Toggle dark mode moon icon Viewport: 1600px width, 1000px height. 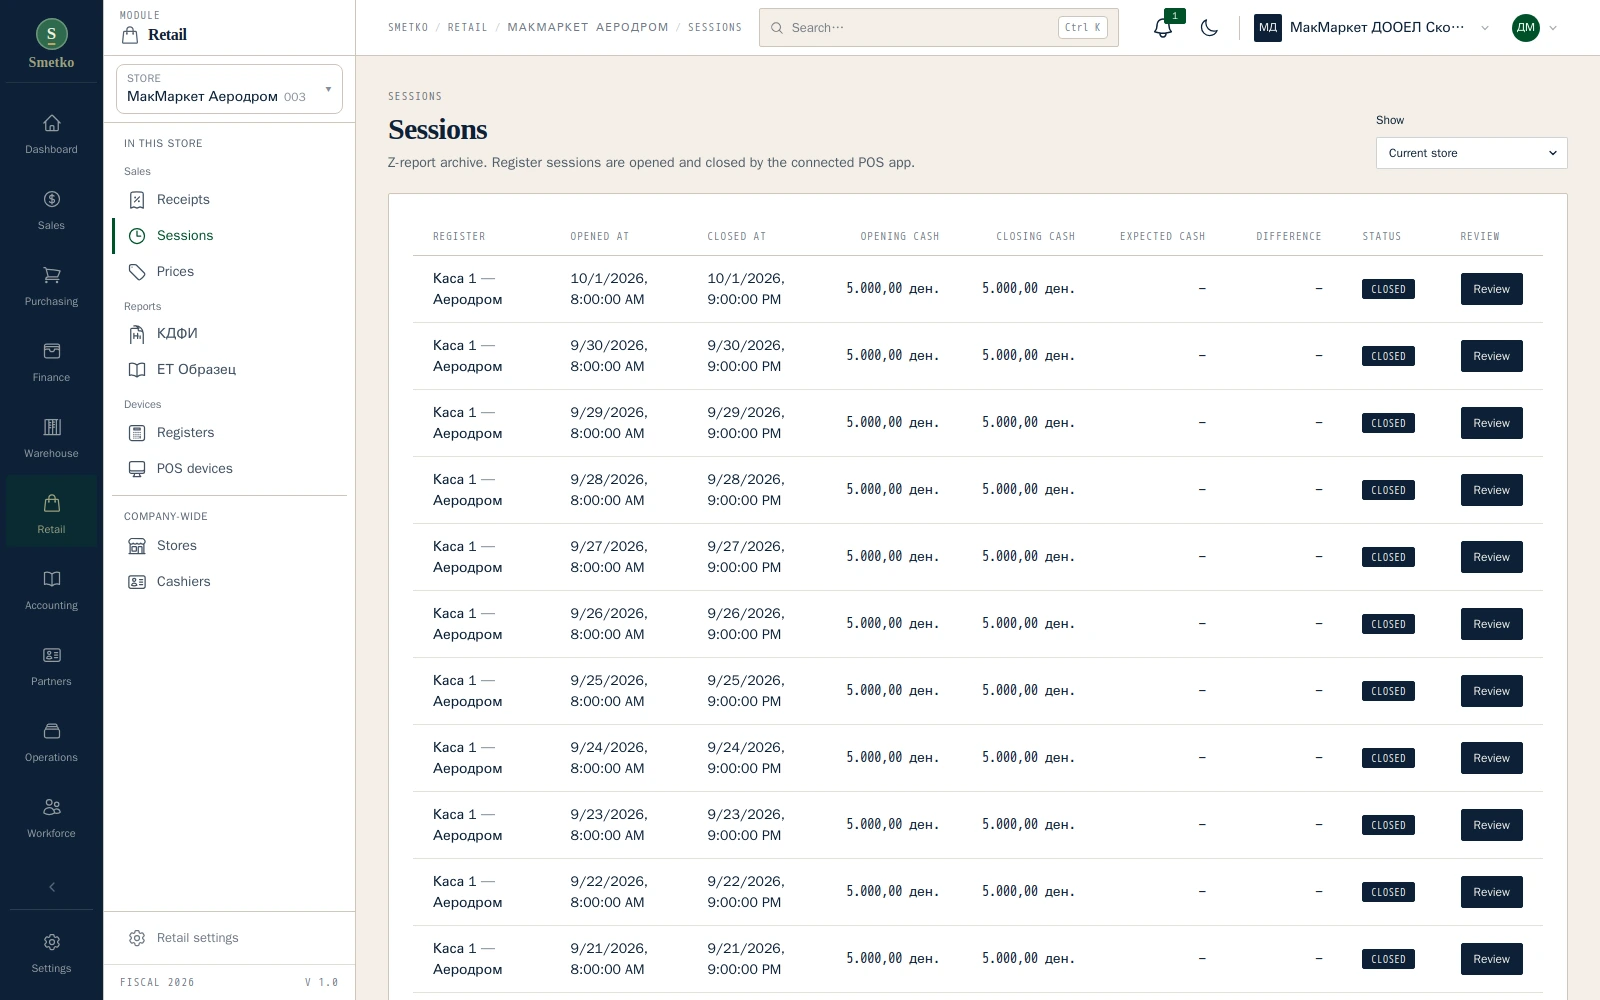coord(1209,28)
